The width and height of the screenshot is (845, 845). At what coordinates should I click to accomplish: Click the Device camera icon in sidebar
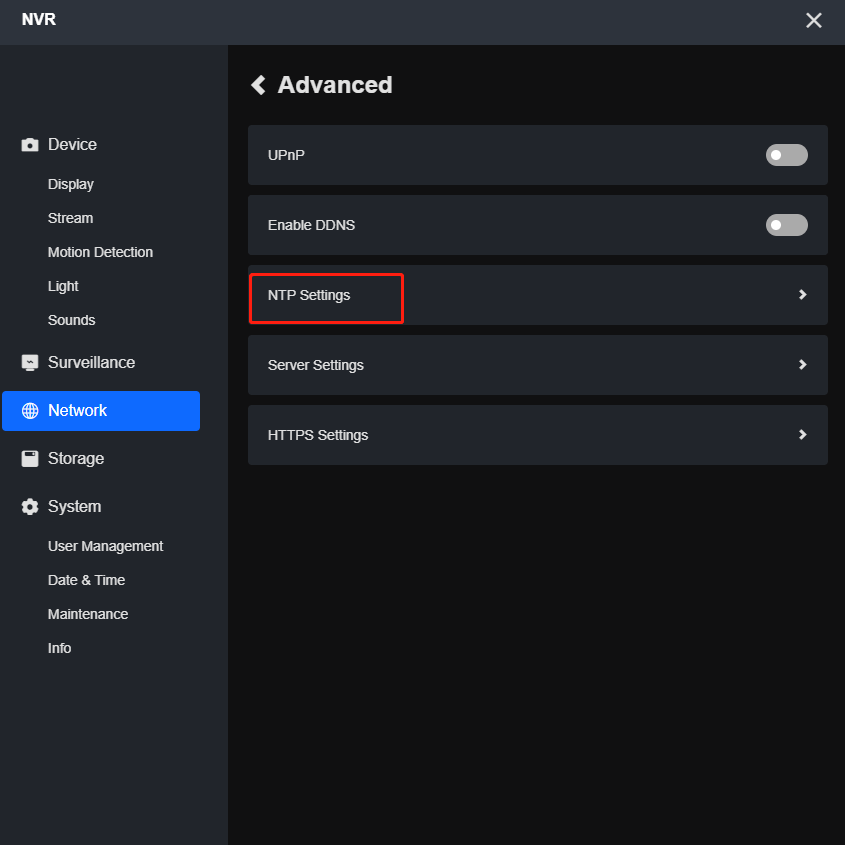29,144
